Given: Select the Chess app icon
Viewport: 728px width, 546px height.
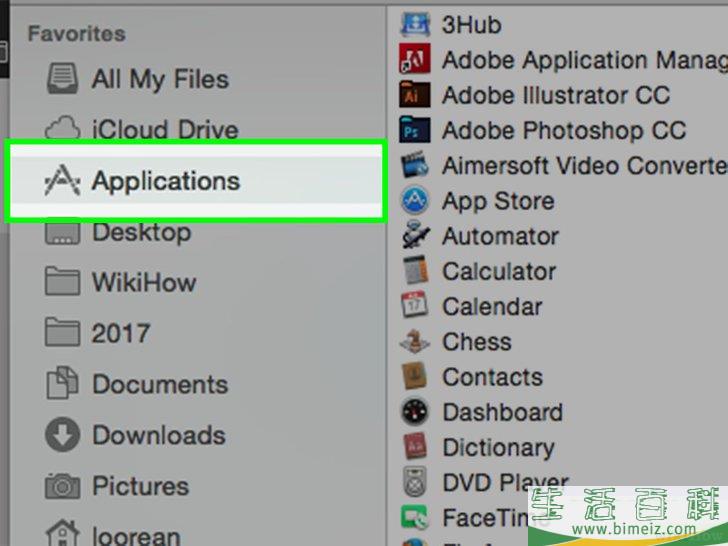Looking at the screenshot, I should (415, 341).
